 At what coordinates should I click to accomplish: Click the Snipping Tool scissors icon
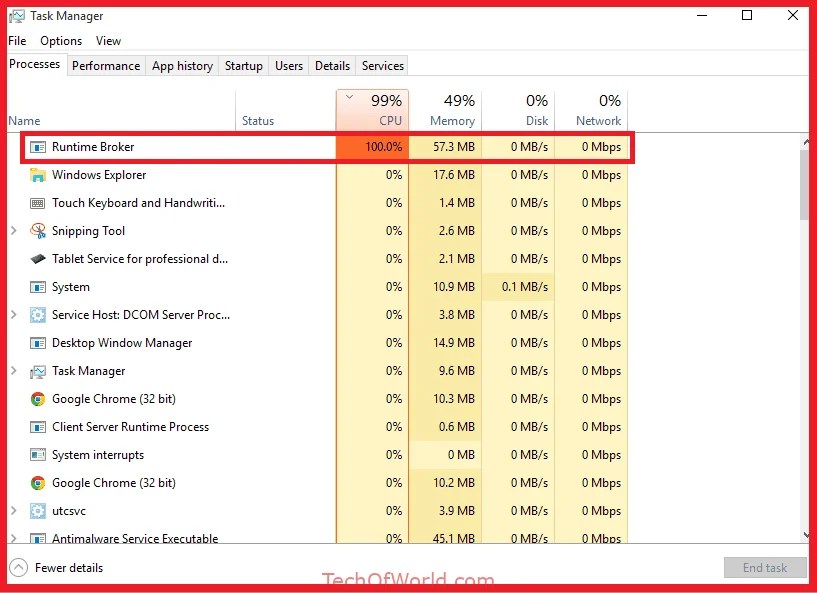tap(39, 230)
